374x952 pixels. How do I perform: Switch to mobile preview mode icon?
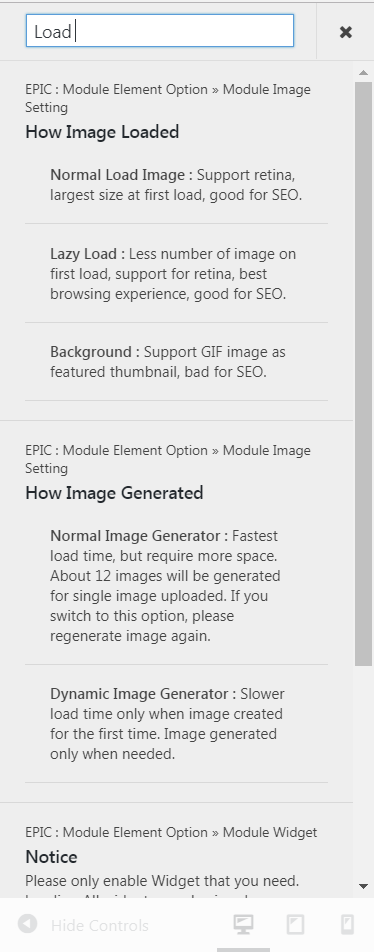[x=347, y=925]
